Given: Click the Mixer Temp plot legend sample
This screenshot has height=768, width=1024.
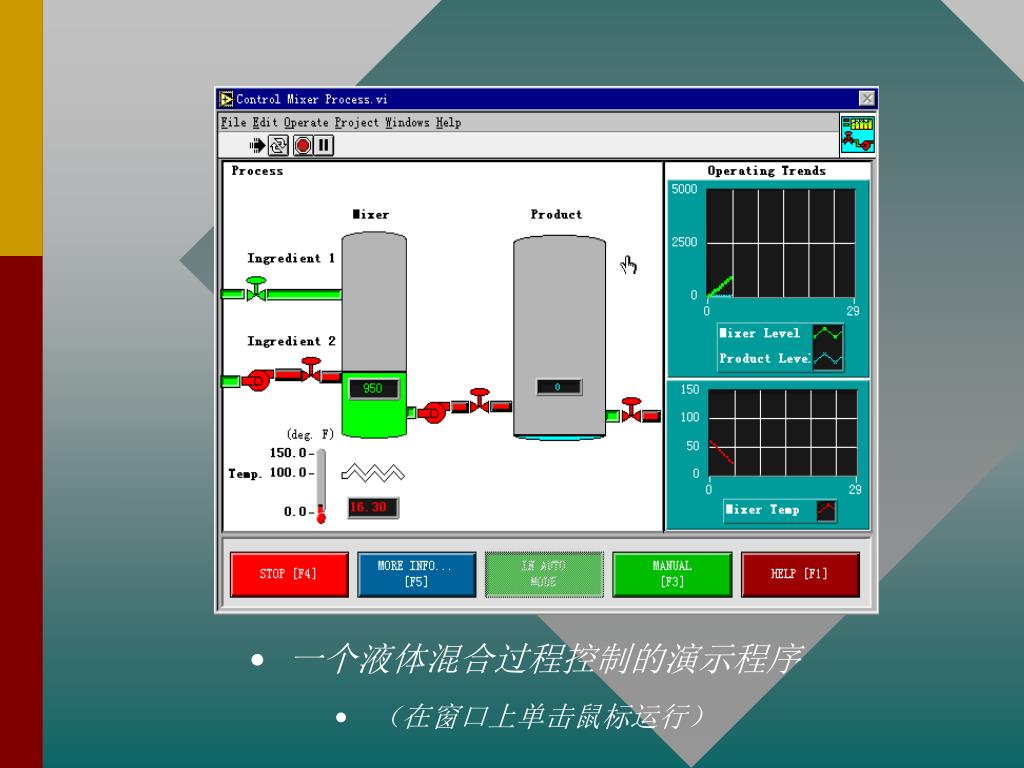Looking at the screenshot, I should pyautogui.click(x=826, y=509).
